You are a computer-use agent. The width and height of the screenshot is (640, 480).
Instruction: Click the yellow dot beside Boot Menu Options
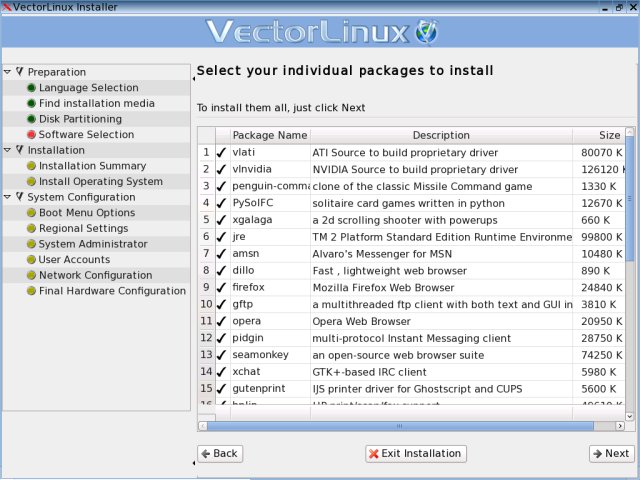point(31,213)
